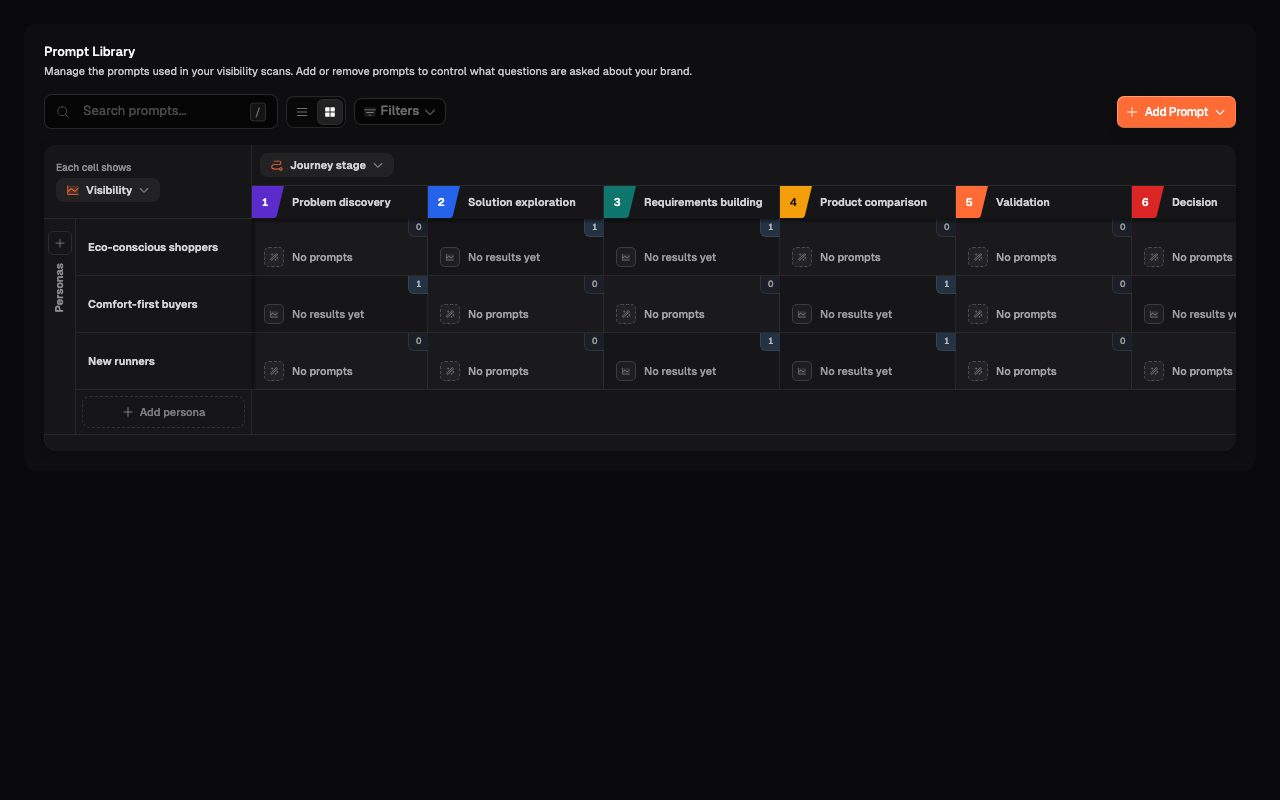Image resolution: width=1280 pixels, height=800 pixels.
Task: Click no-prompts icon in New runners Validation cell
Action: (x=978, y=371)
